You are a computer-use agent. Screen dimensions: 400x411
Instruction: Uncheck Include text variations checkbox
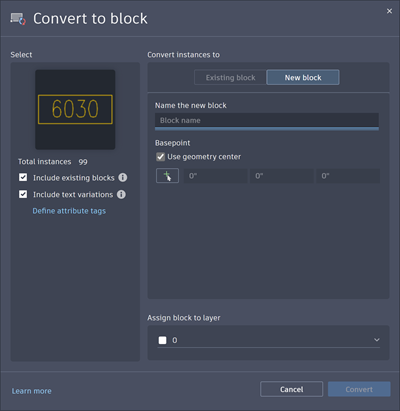tap(23, 194)
